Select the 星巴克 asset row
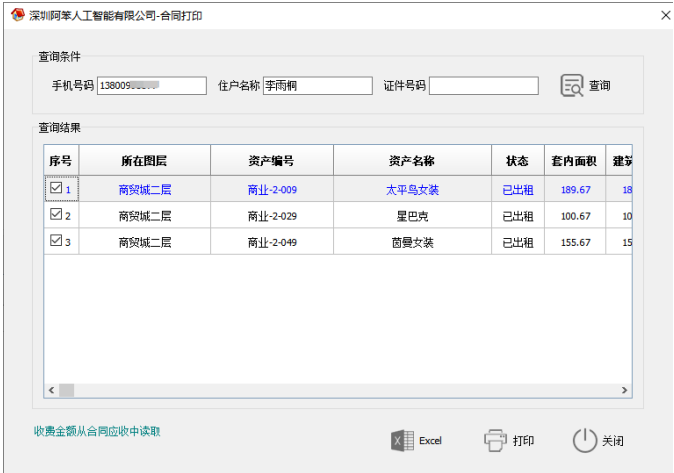Screen dimensions: 674x473 coord(412,215)
